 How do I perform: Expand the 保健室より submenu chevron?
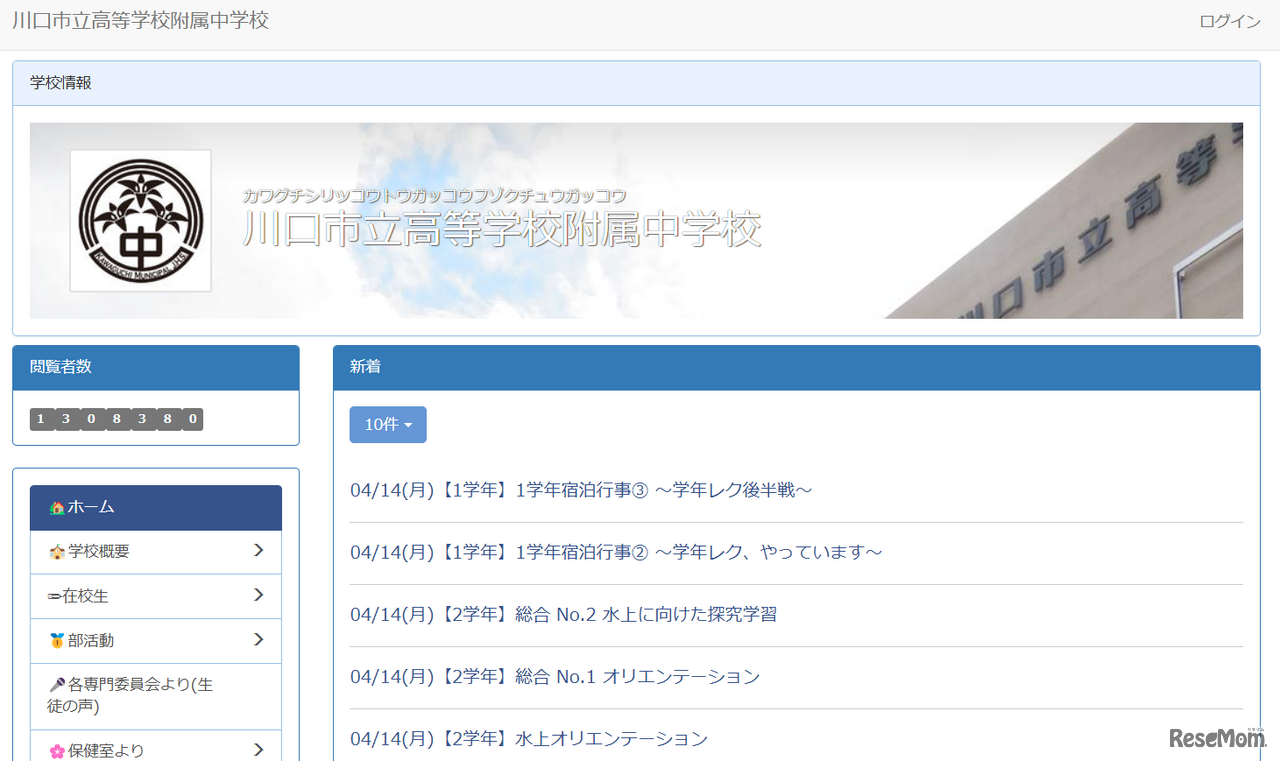coord(258,750)
